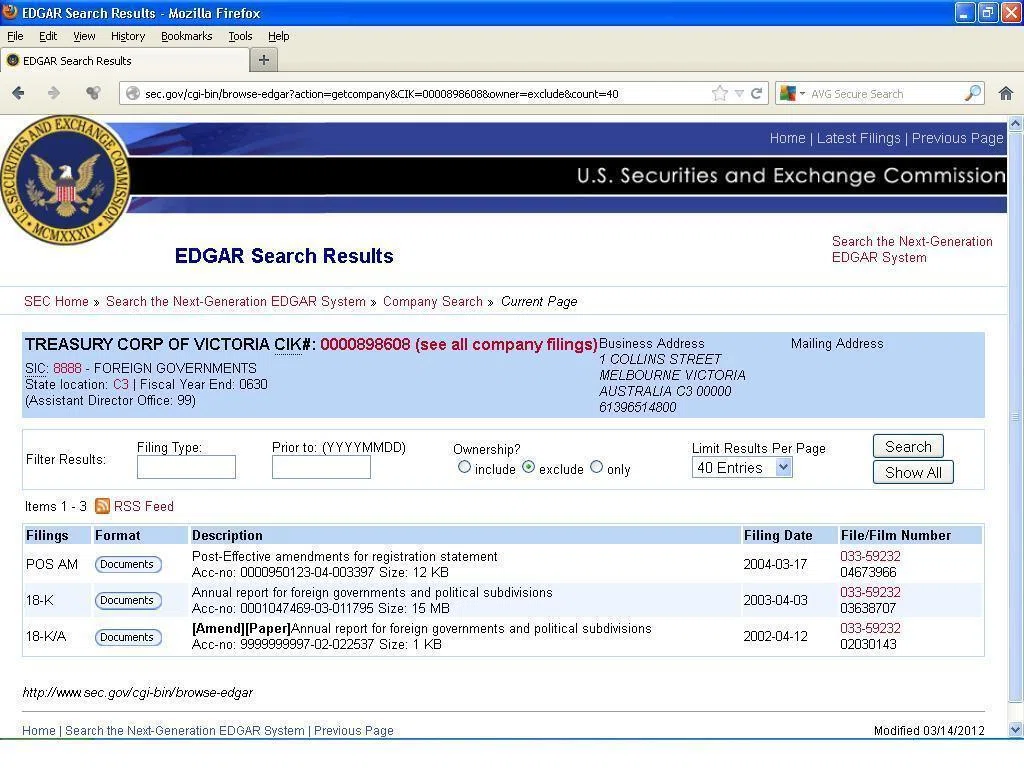Select the EDGAR Search Results tab
This screenshot has width=1024, height=768.
pyautogui.click(x=125, y=61)
